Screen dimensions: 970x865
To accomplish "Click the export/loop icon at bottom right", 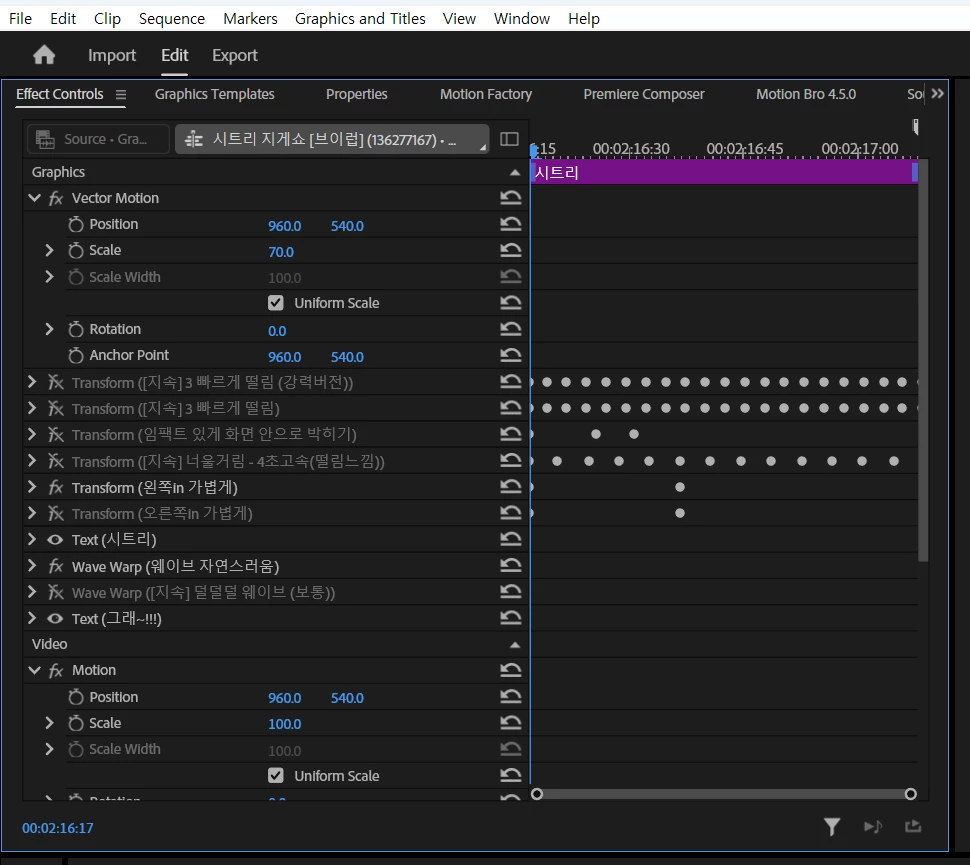I will (913, 827).
